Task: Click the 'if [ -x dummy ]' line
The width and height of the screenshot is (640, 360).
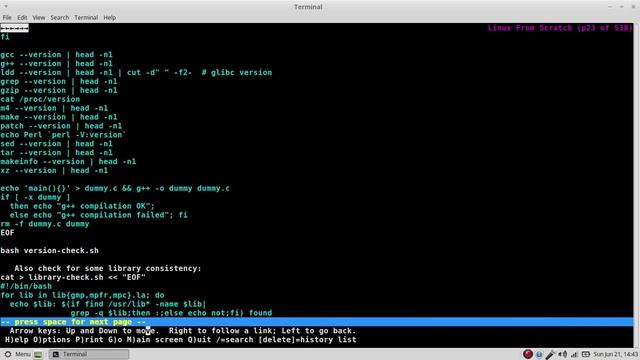Action: [x=36, y=197]
